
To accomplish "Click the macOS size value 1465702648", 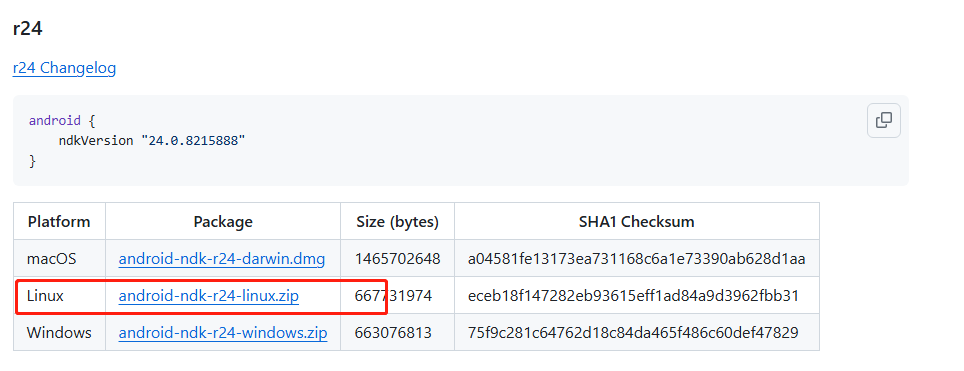I will 398,259.
